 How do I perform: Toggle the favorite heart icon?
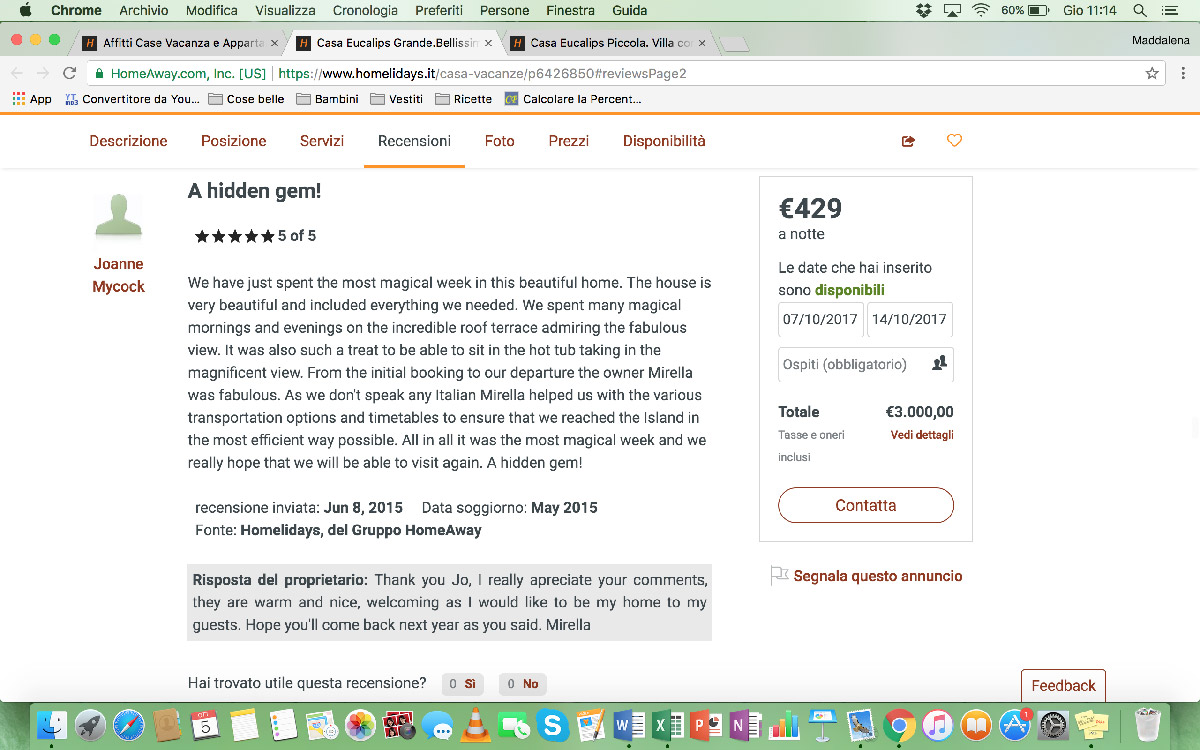[x=954, y=141]
